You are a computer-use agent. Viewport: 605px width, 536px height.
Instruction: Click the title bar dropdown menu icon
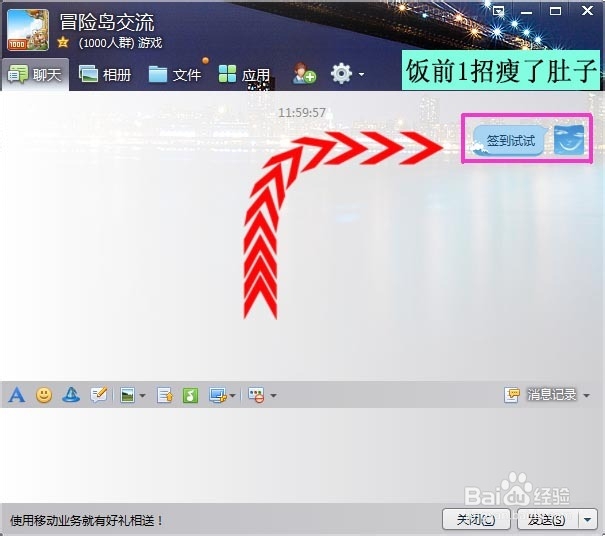(x=499, y=11)
